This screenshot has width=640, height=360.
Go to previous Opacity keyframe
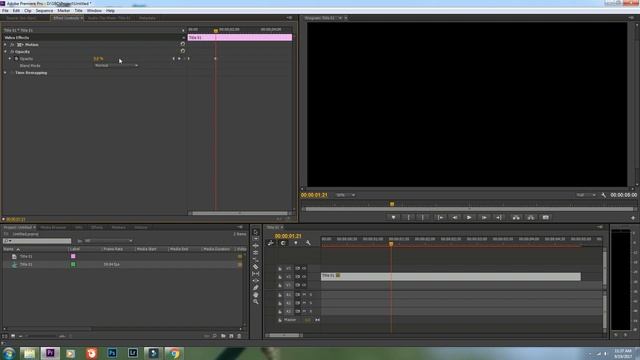pos(173,59)
